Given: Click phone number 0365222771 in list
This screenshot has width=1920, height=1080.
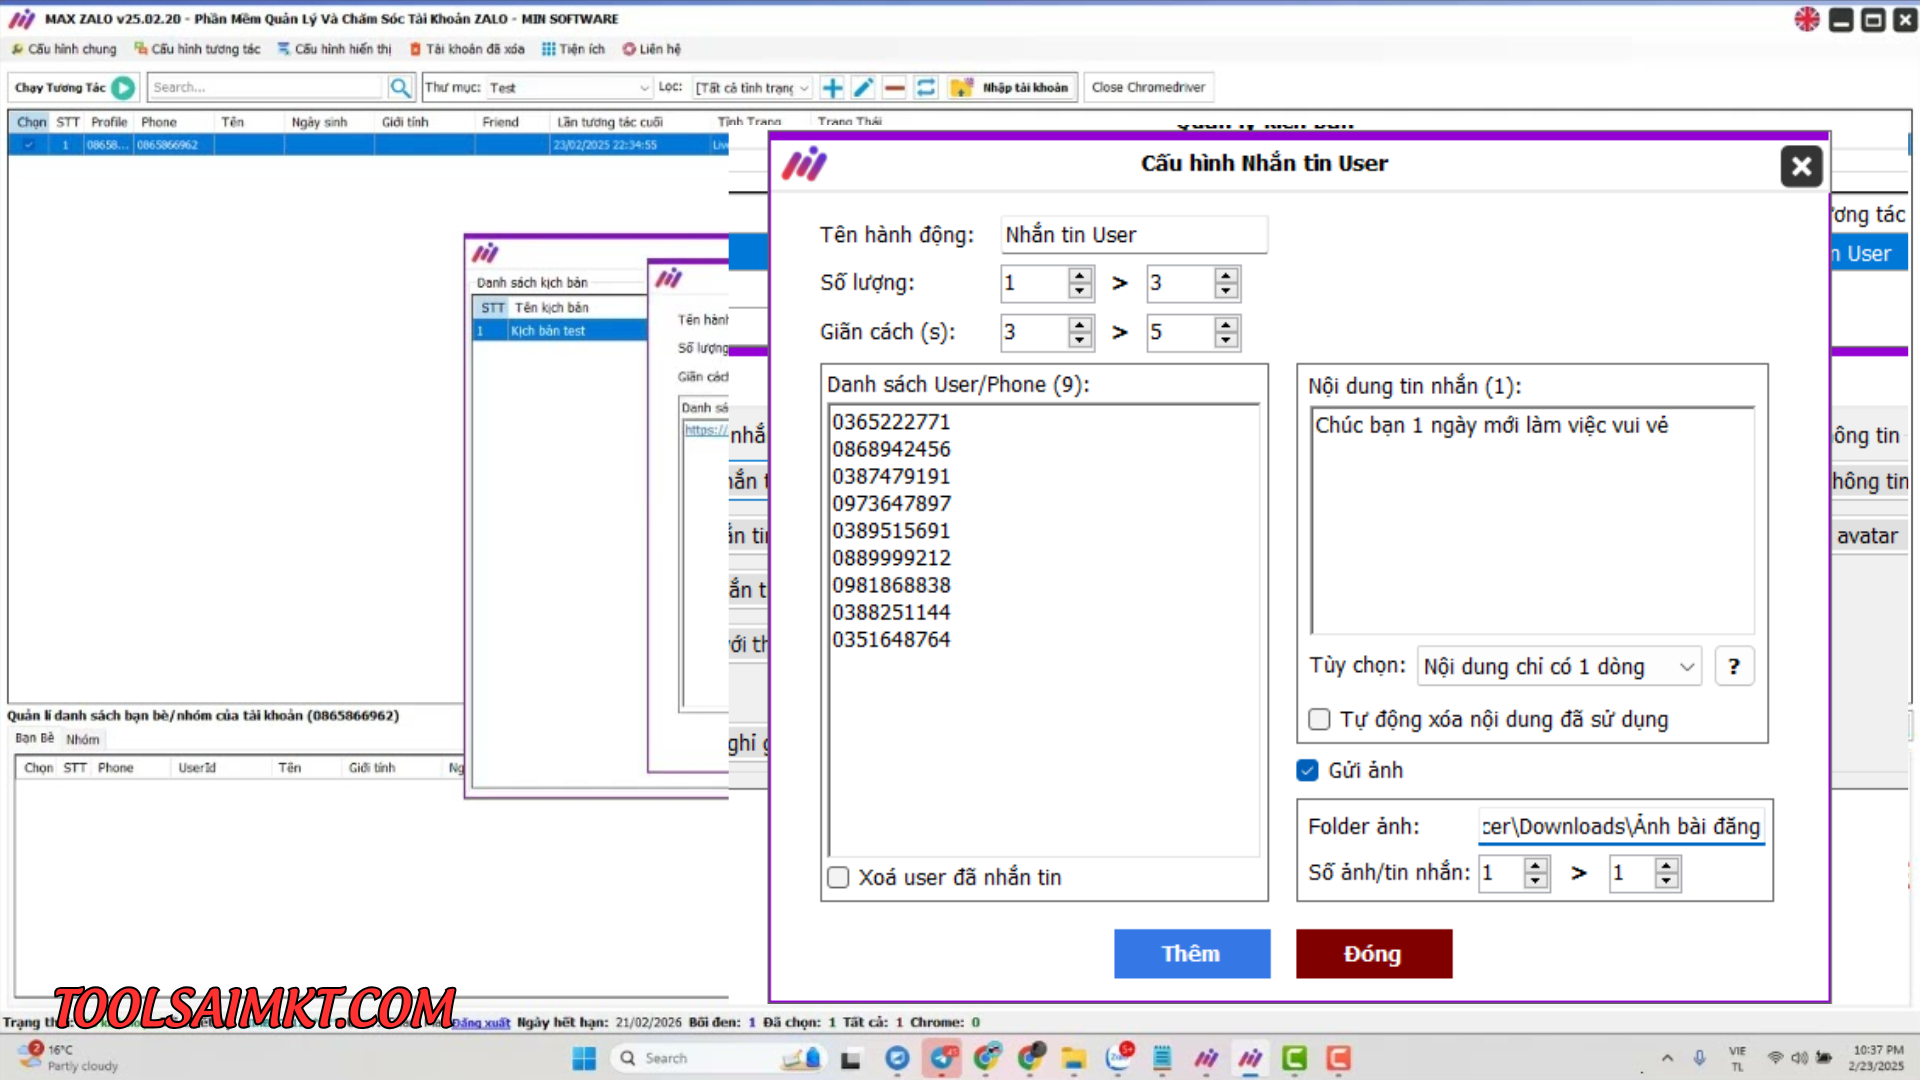Looking at the screenshot, I should (891, 422).
